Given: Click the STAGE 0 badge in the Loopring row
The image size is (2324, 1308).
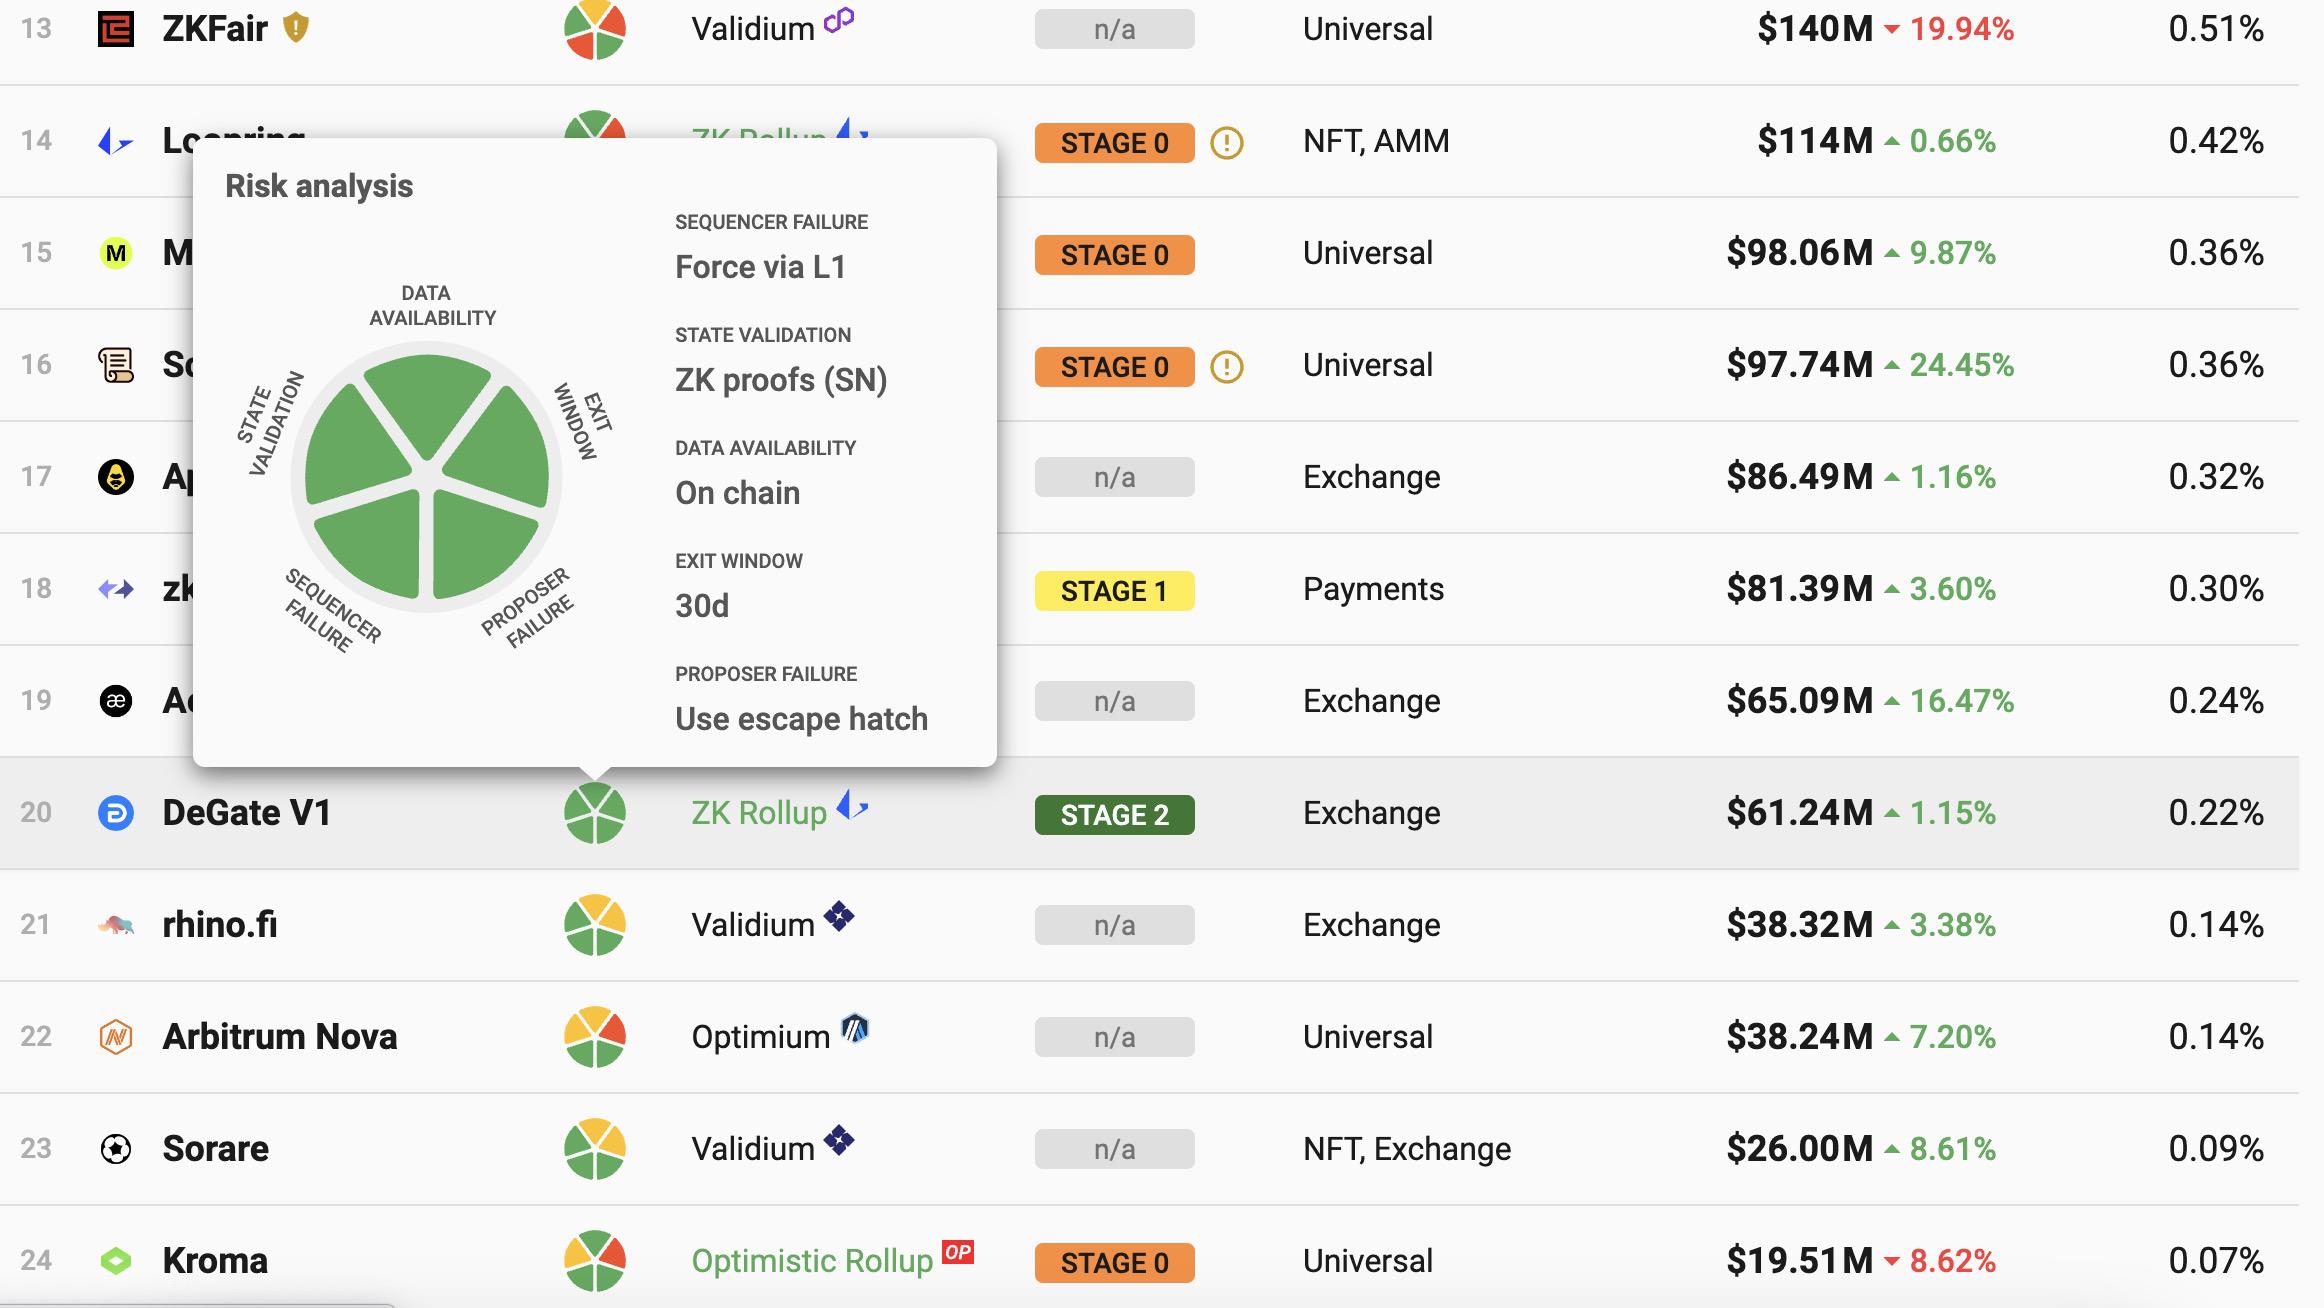Looking at the screenshot, I should coord(1115,143).
